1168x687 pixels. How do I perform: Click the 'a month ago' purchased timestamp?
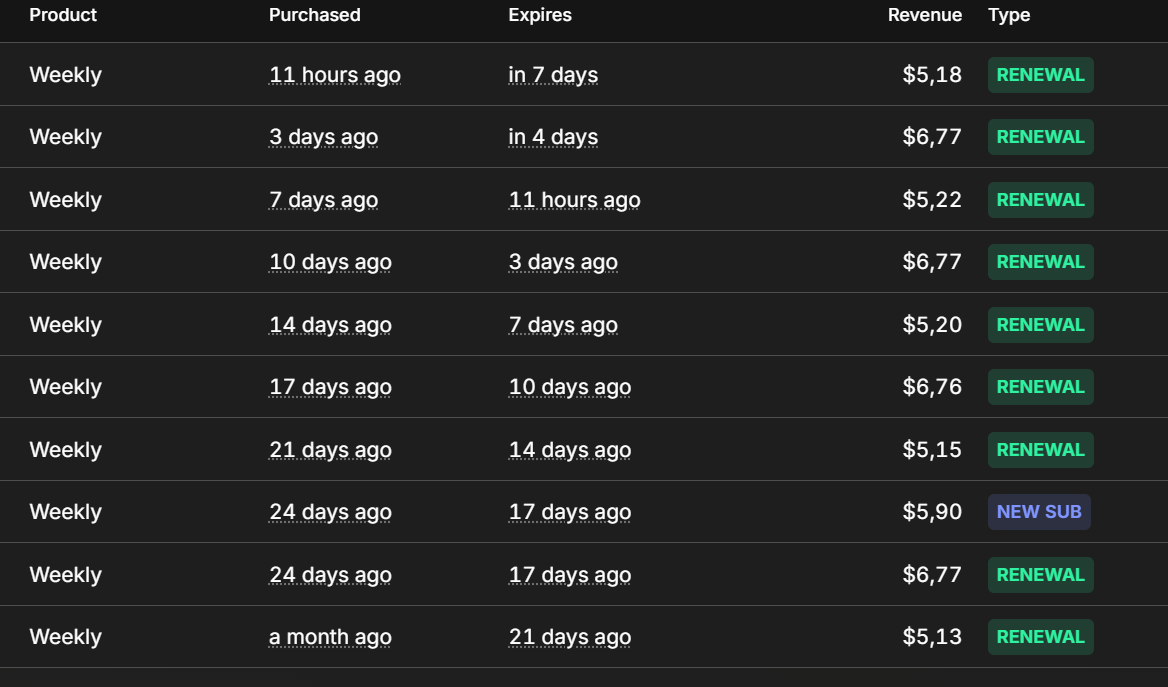pos(330,637)
